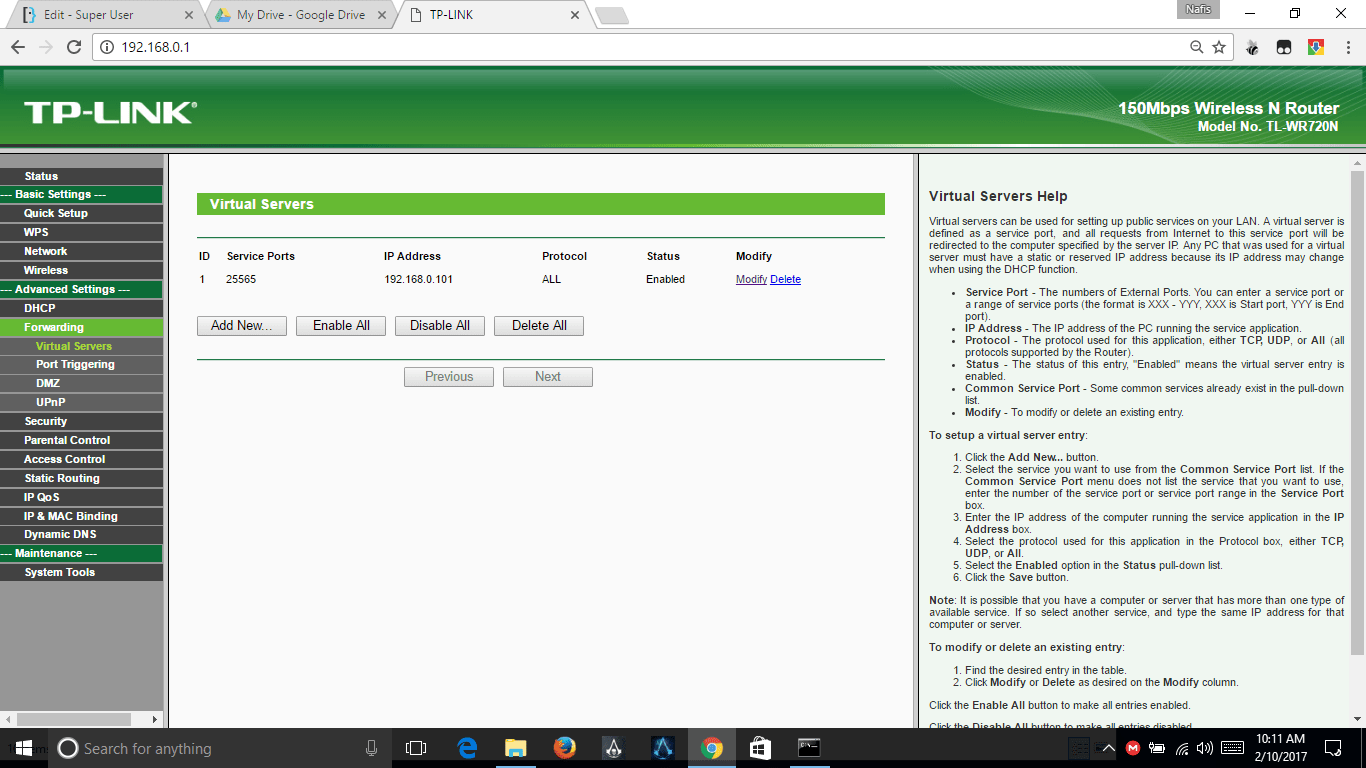This screenshot has height=768, width=1366.
Task: Click the battery tray icon
Action: [x=1158, y=748]
